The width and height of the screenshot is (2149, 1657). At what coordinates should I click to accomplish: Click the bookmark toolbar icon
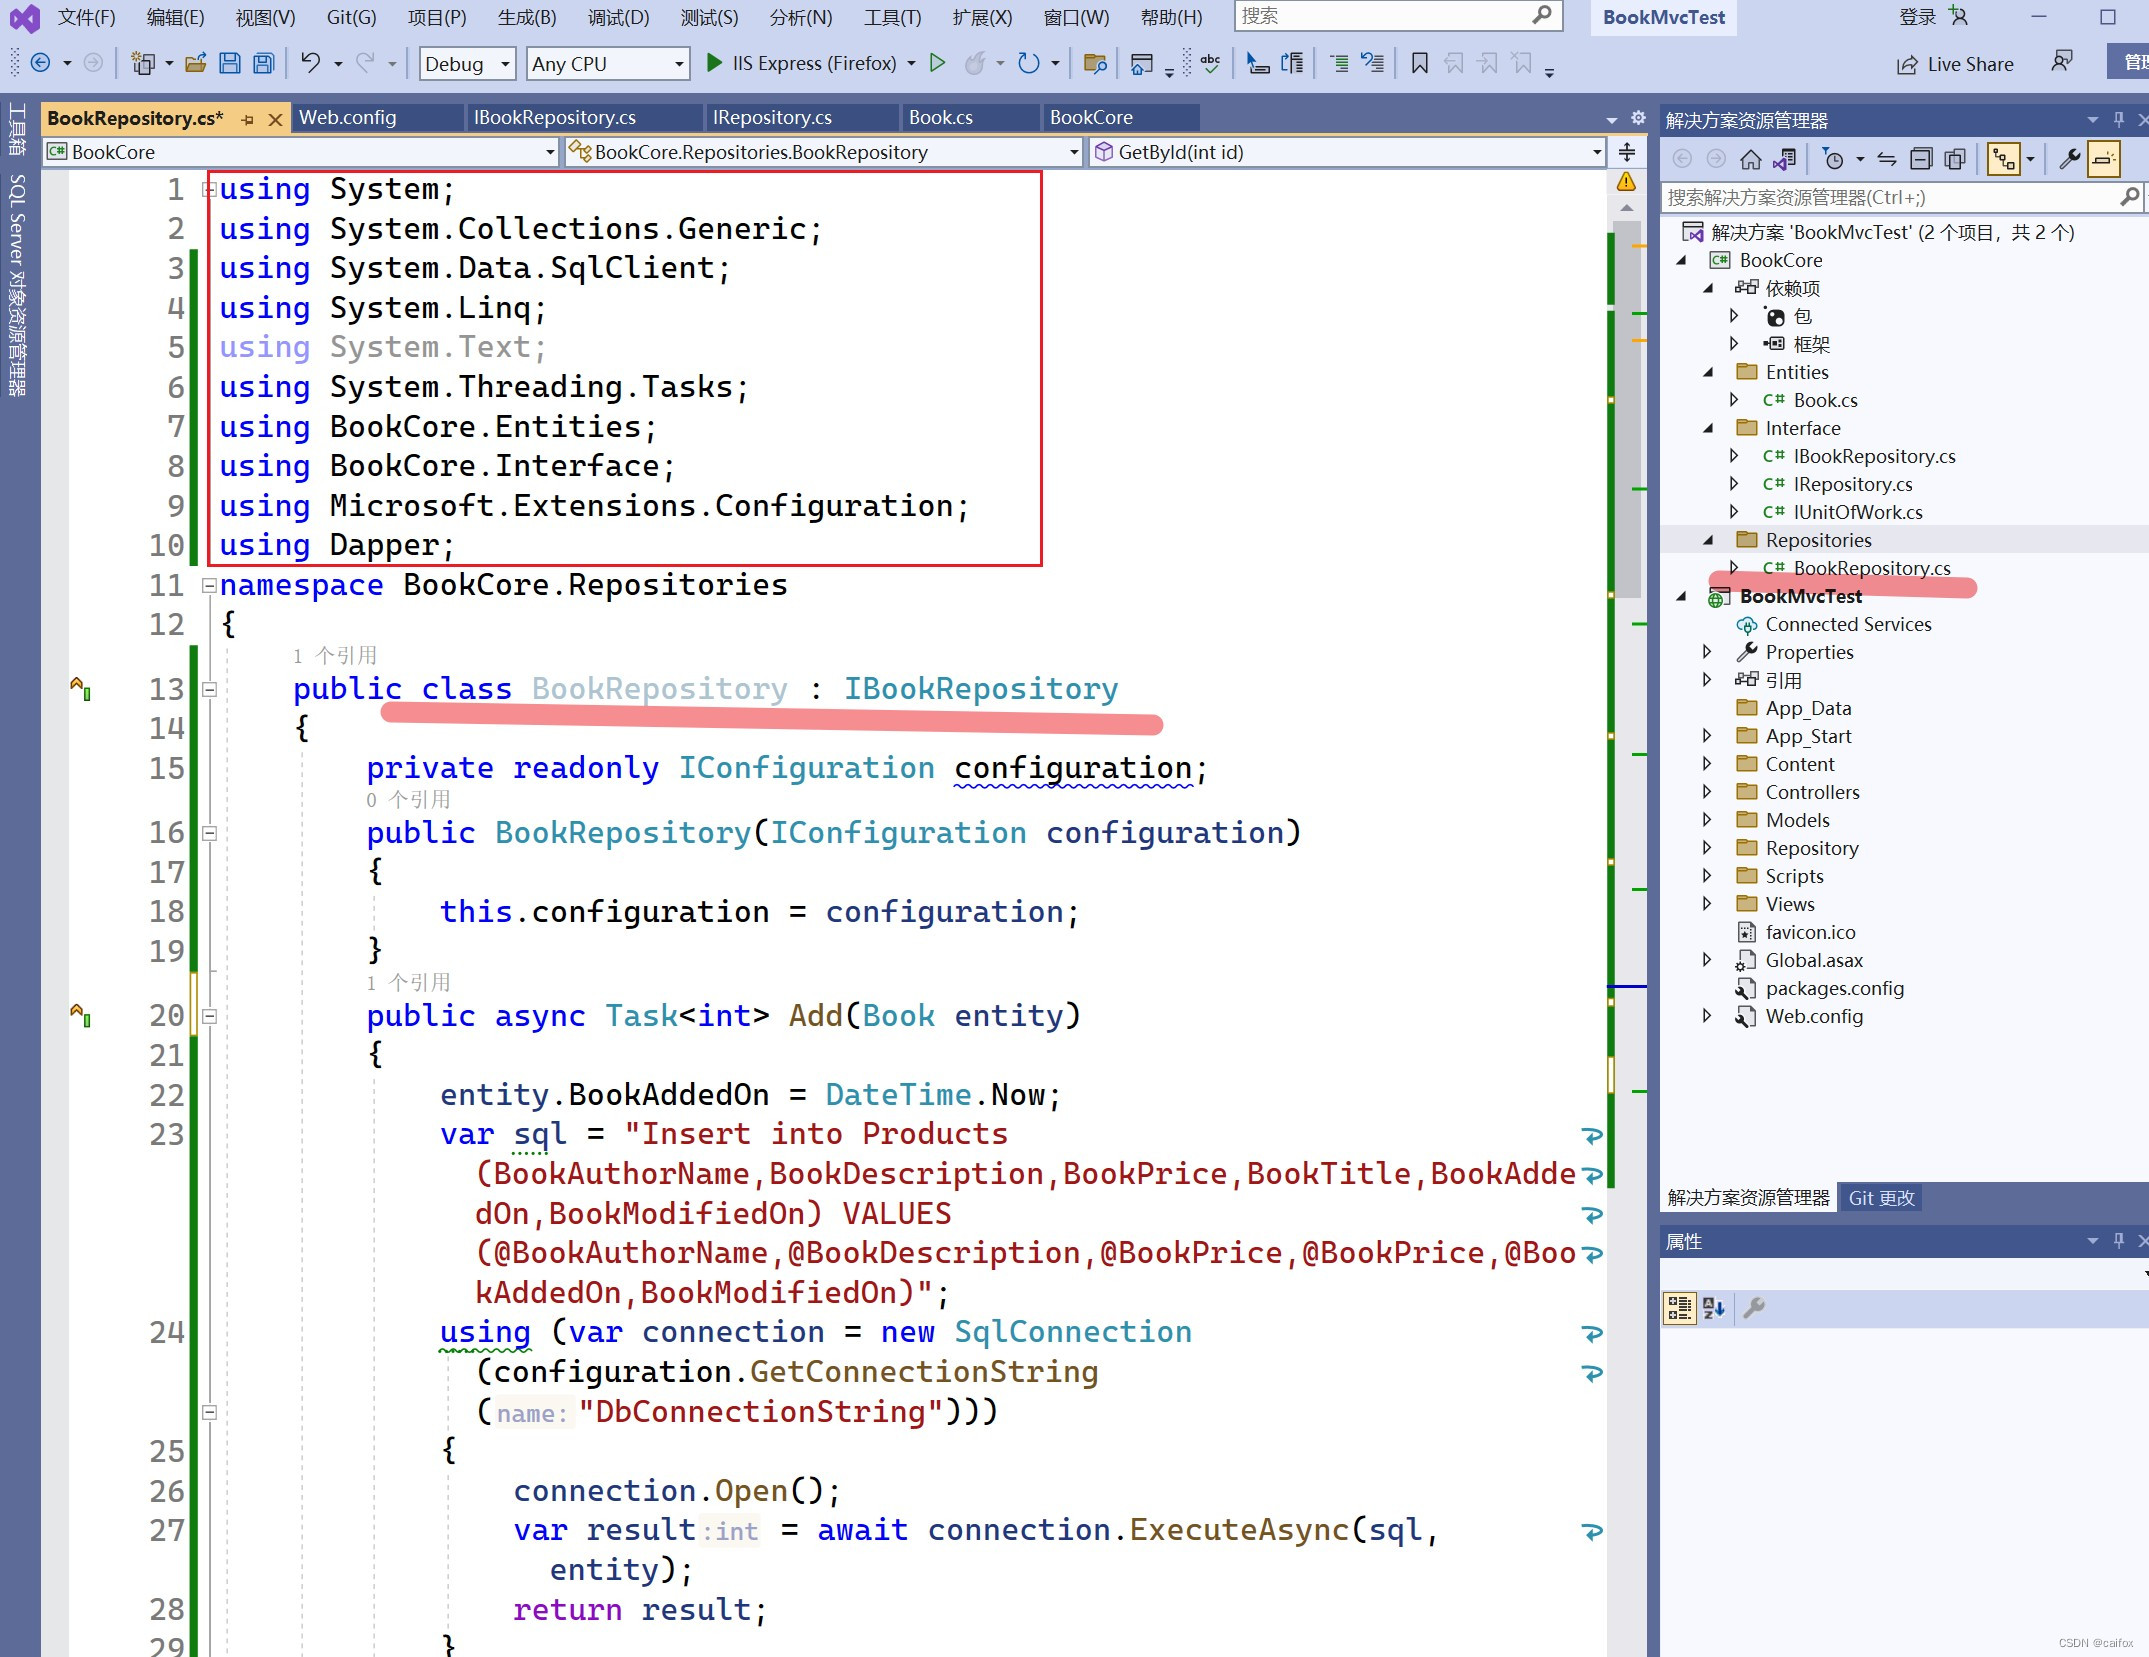1419,64
